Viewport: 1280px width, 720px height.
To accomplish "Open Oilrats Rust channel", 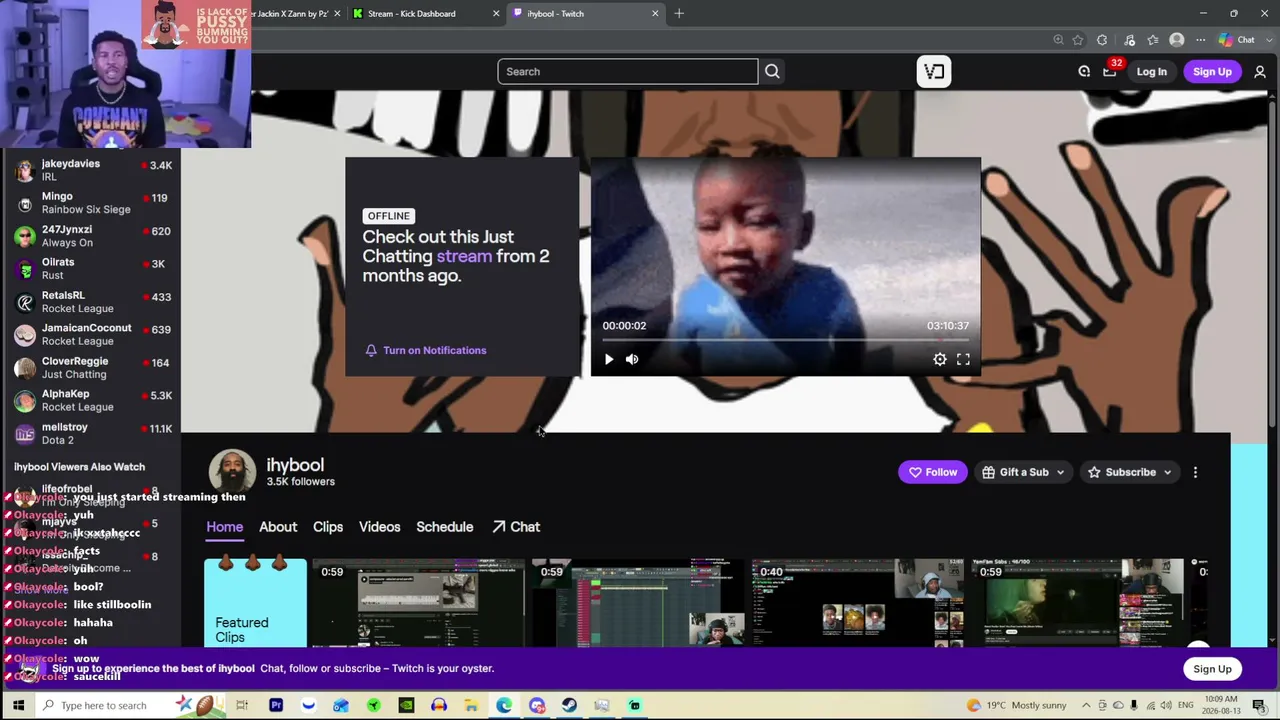I will coord(92,269).
